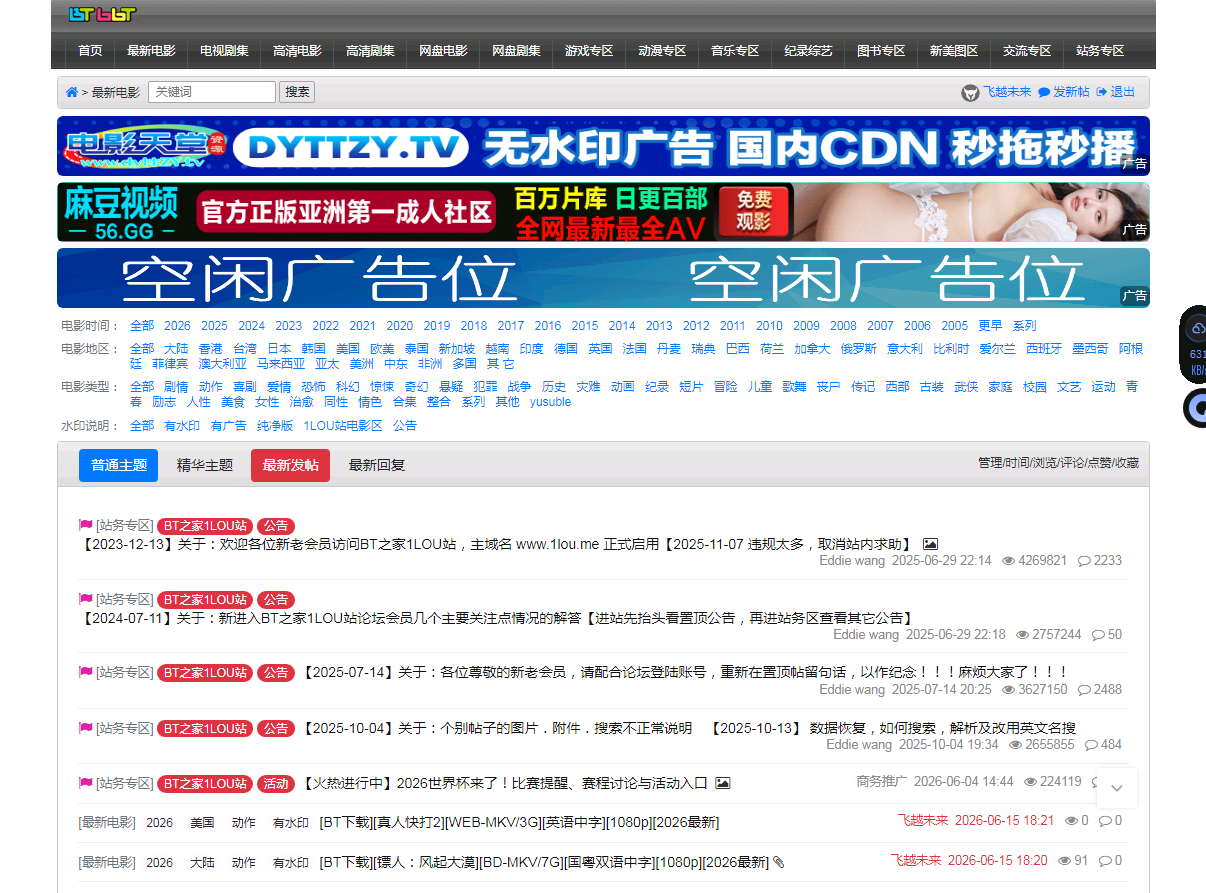
Task: Click the image icon after 2026世界杯 thread title
Action: tap(723, 783)
